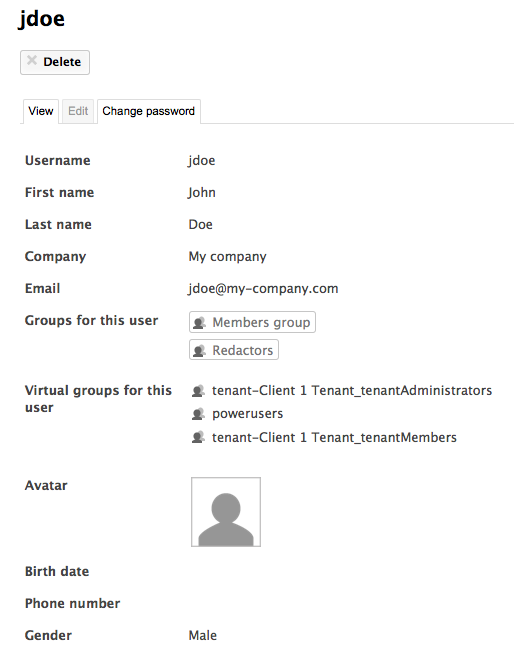Open the Edit tab

click(78, 111)
